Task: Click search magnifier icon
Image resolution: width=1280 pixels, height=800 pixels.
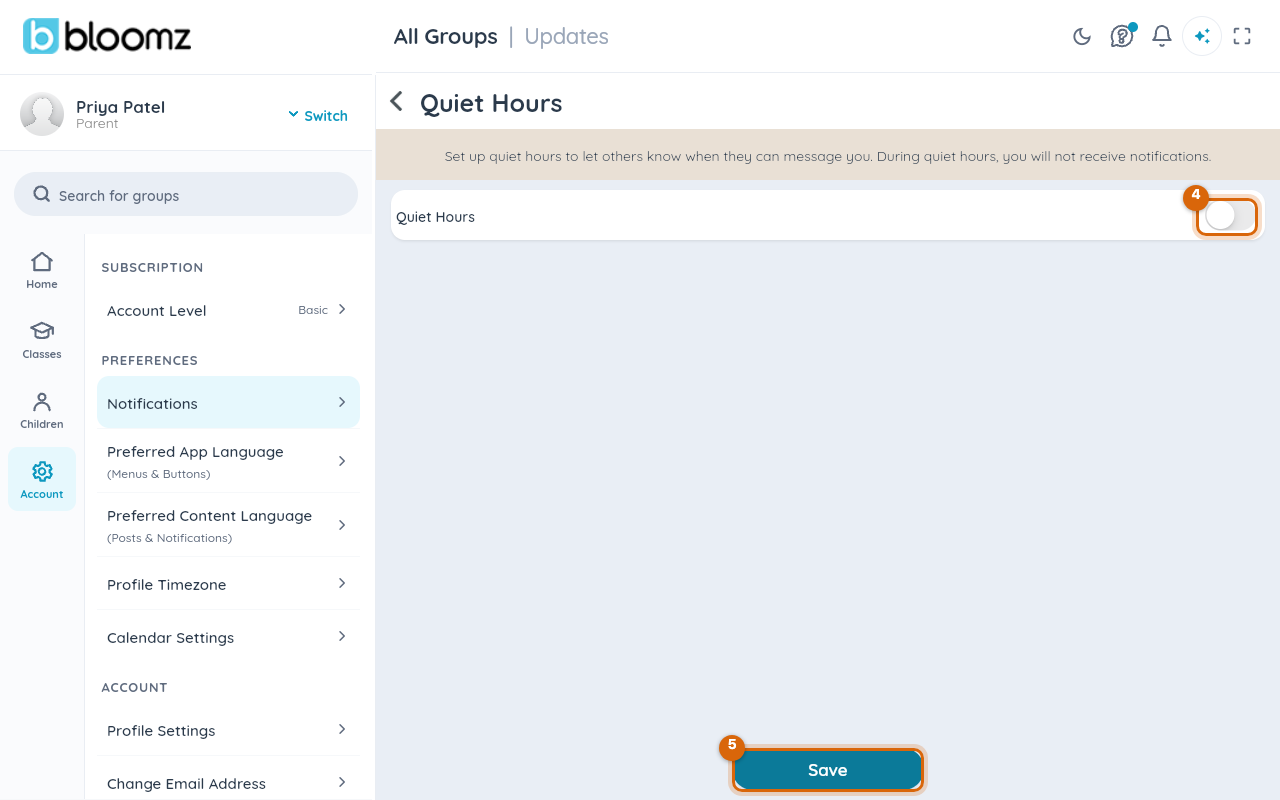Action: (x=42, y=194)
